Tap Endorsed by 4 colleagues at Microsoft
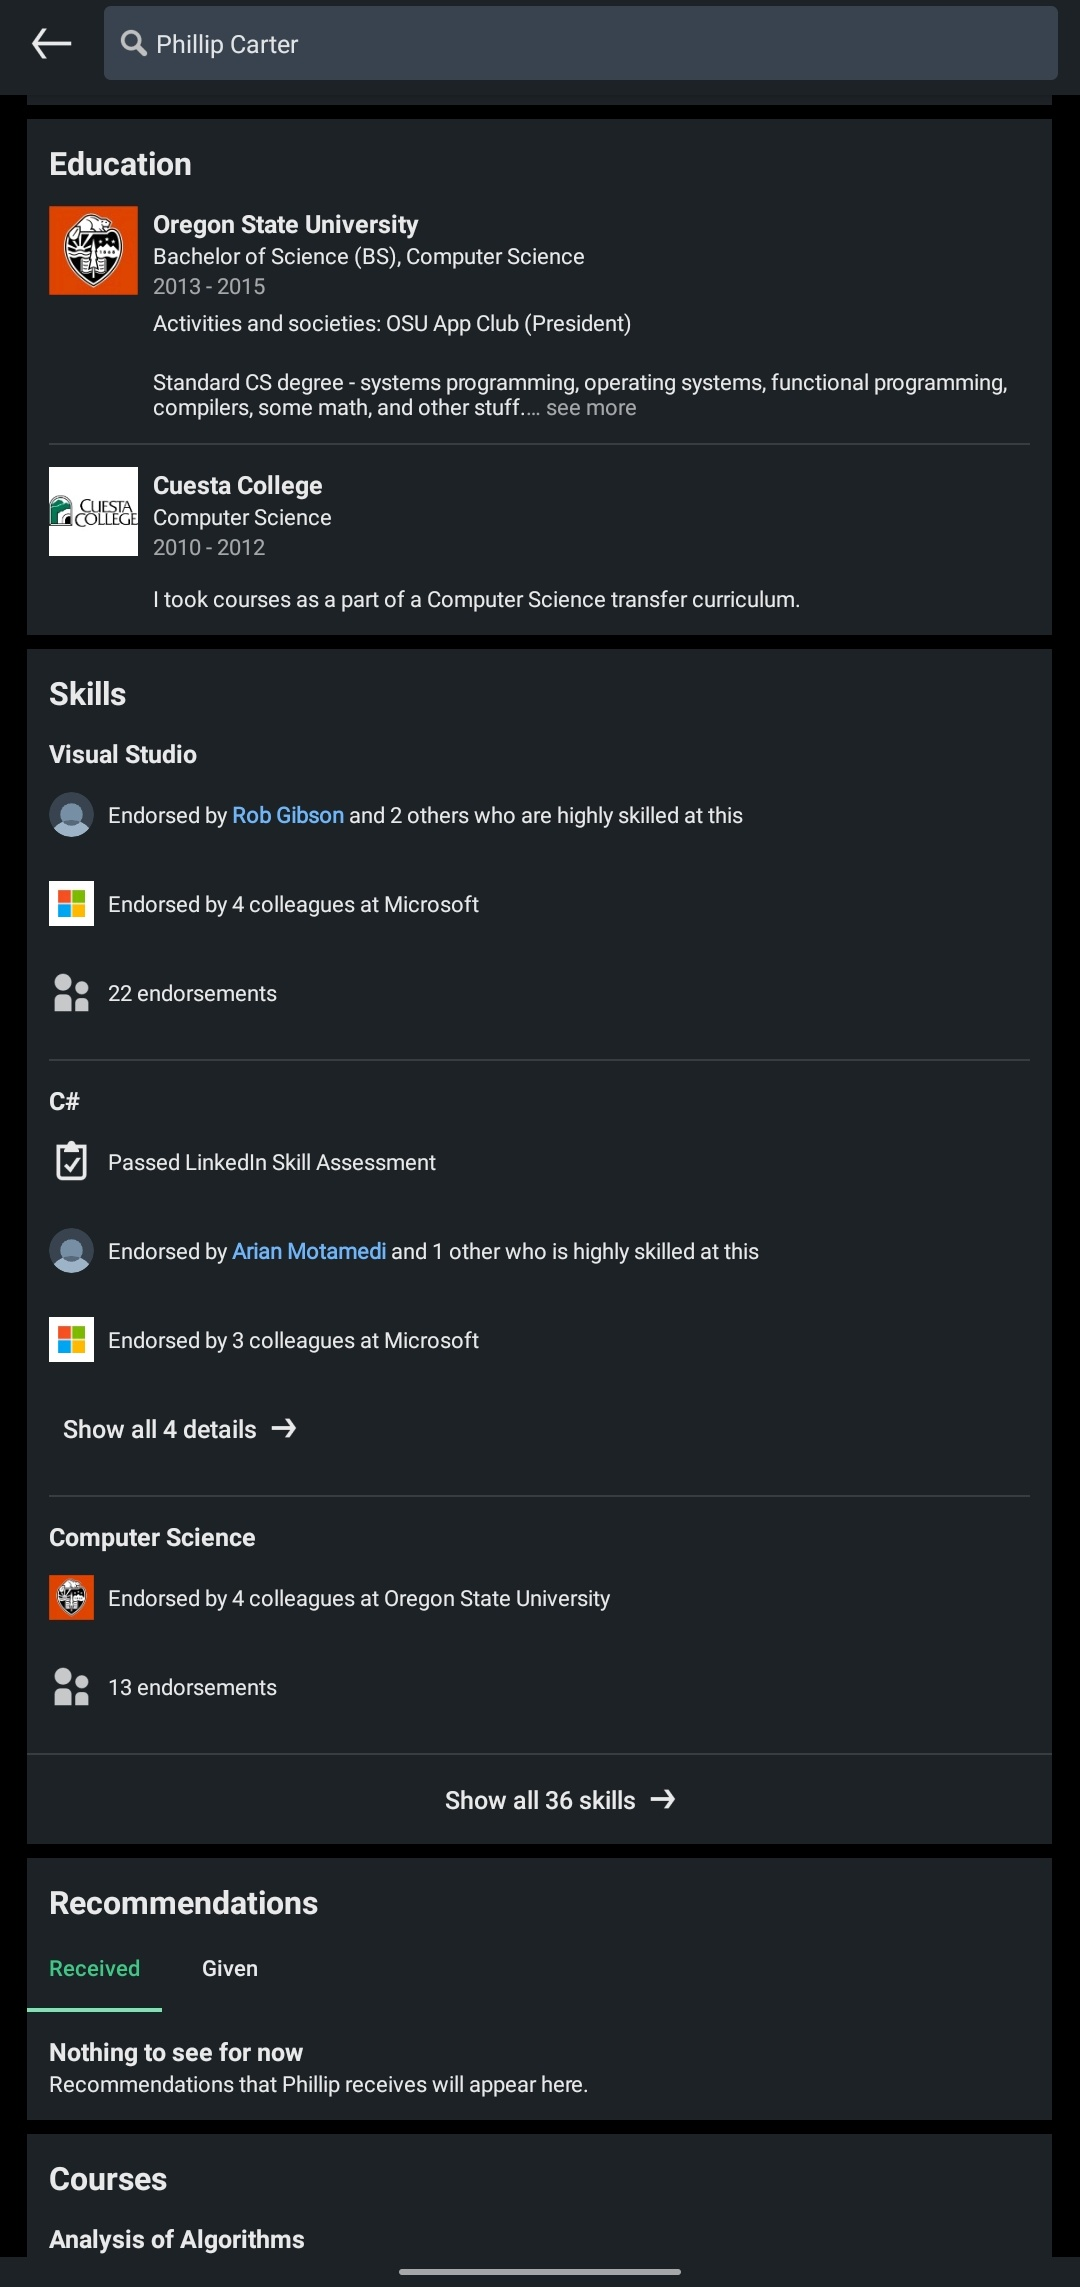Image resolution: width=1080 pixels, height=2287 pixels. pyautogui.click(x=293, y=904)
